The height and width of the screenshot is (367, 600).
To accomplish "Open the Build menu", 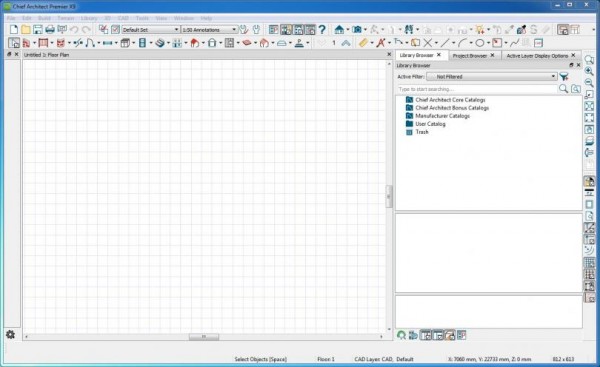I will coord(44,18).
